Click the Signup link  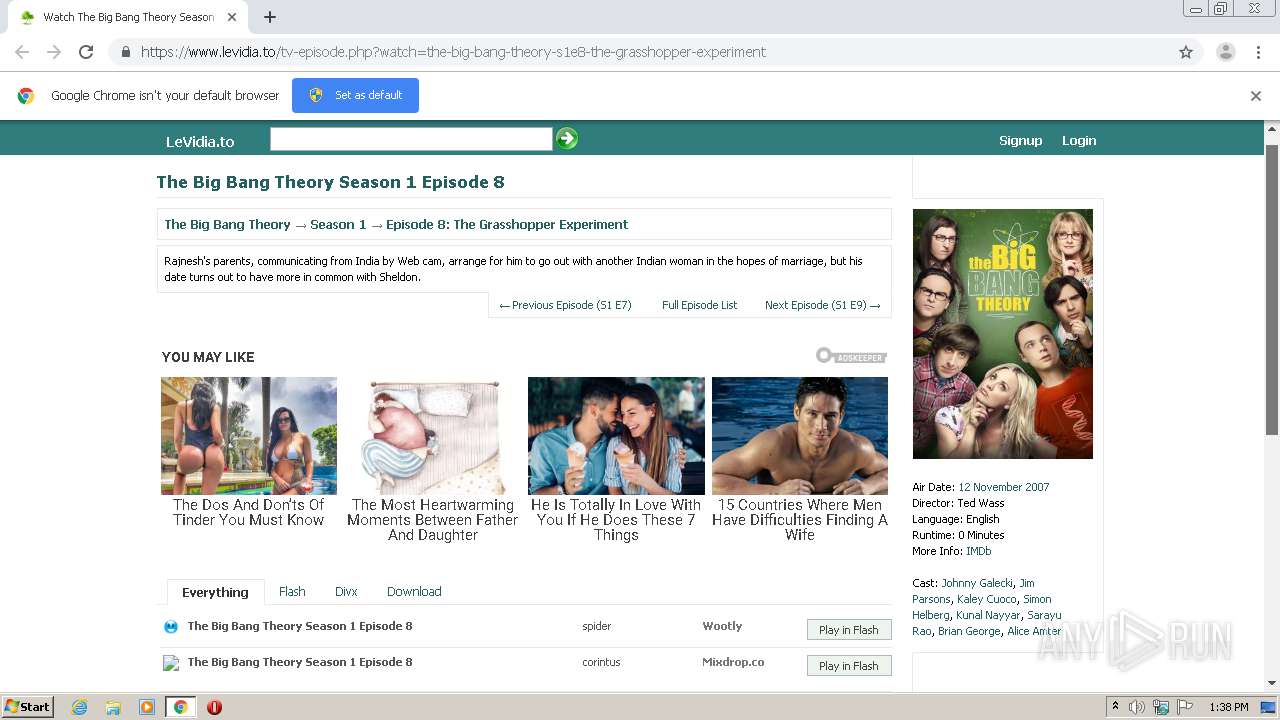click(x=1020, y=141)
